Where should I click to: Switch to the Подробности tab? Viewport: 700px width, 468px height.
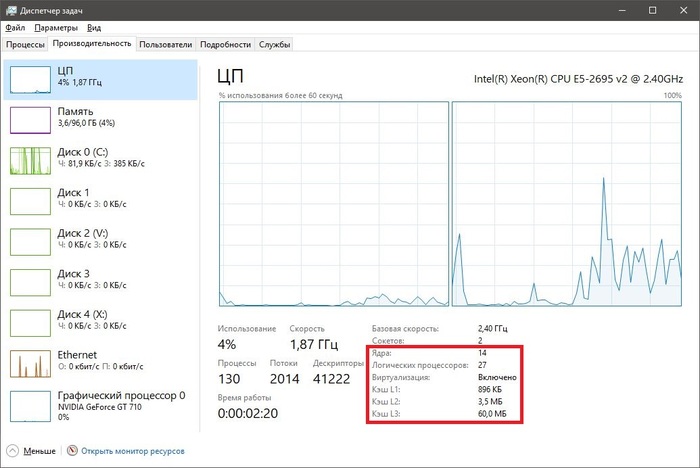point(225,45)
